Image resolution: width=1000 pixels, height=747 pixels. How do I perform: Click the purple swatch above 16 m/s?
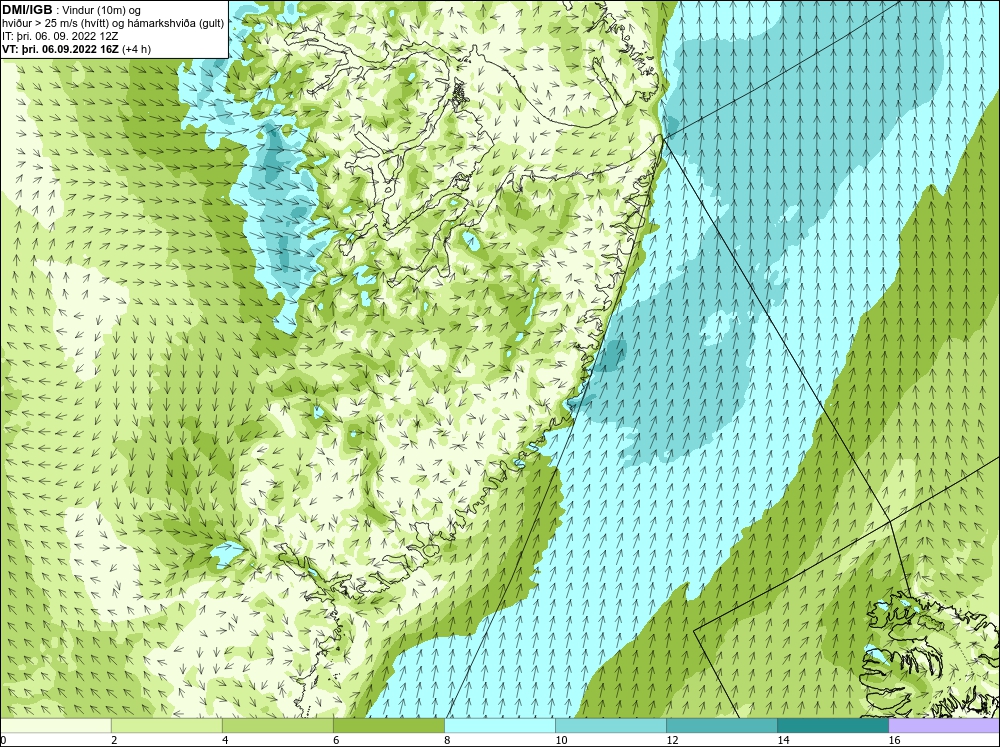(x=944, y=725)
